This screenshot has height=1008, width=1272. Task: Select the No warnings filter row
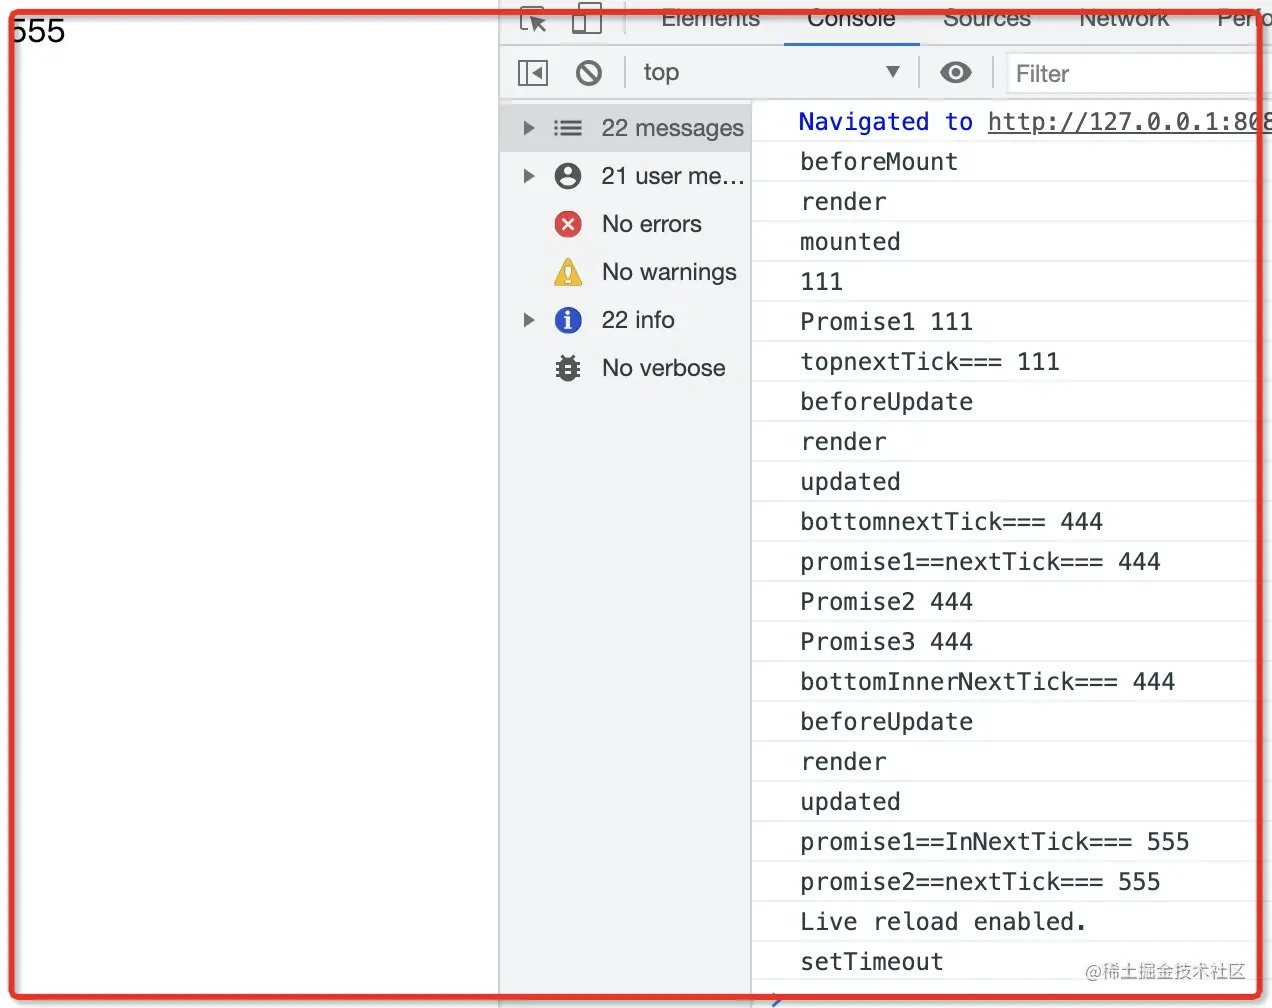626,272
